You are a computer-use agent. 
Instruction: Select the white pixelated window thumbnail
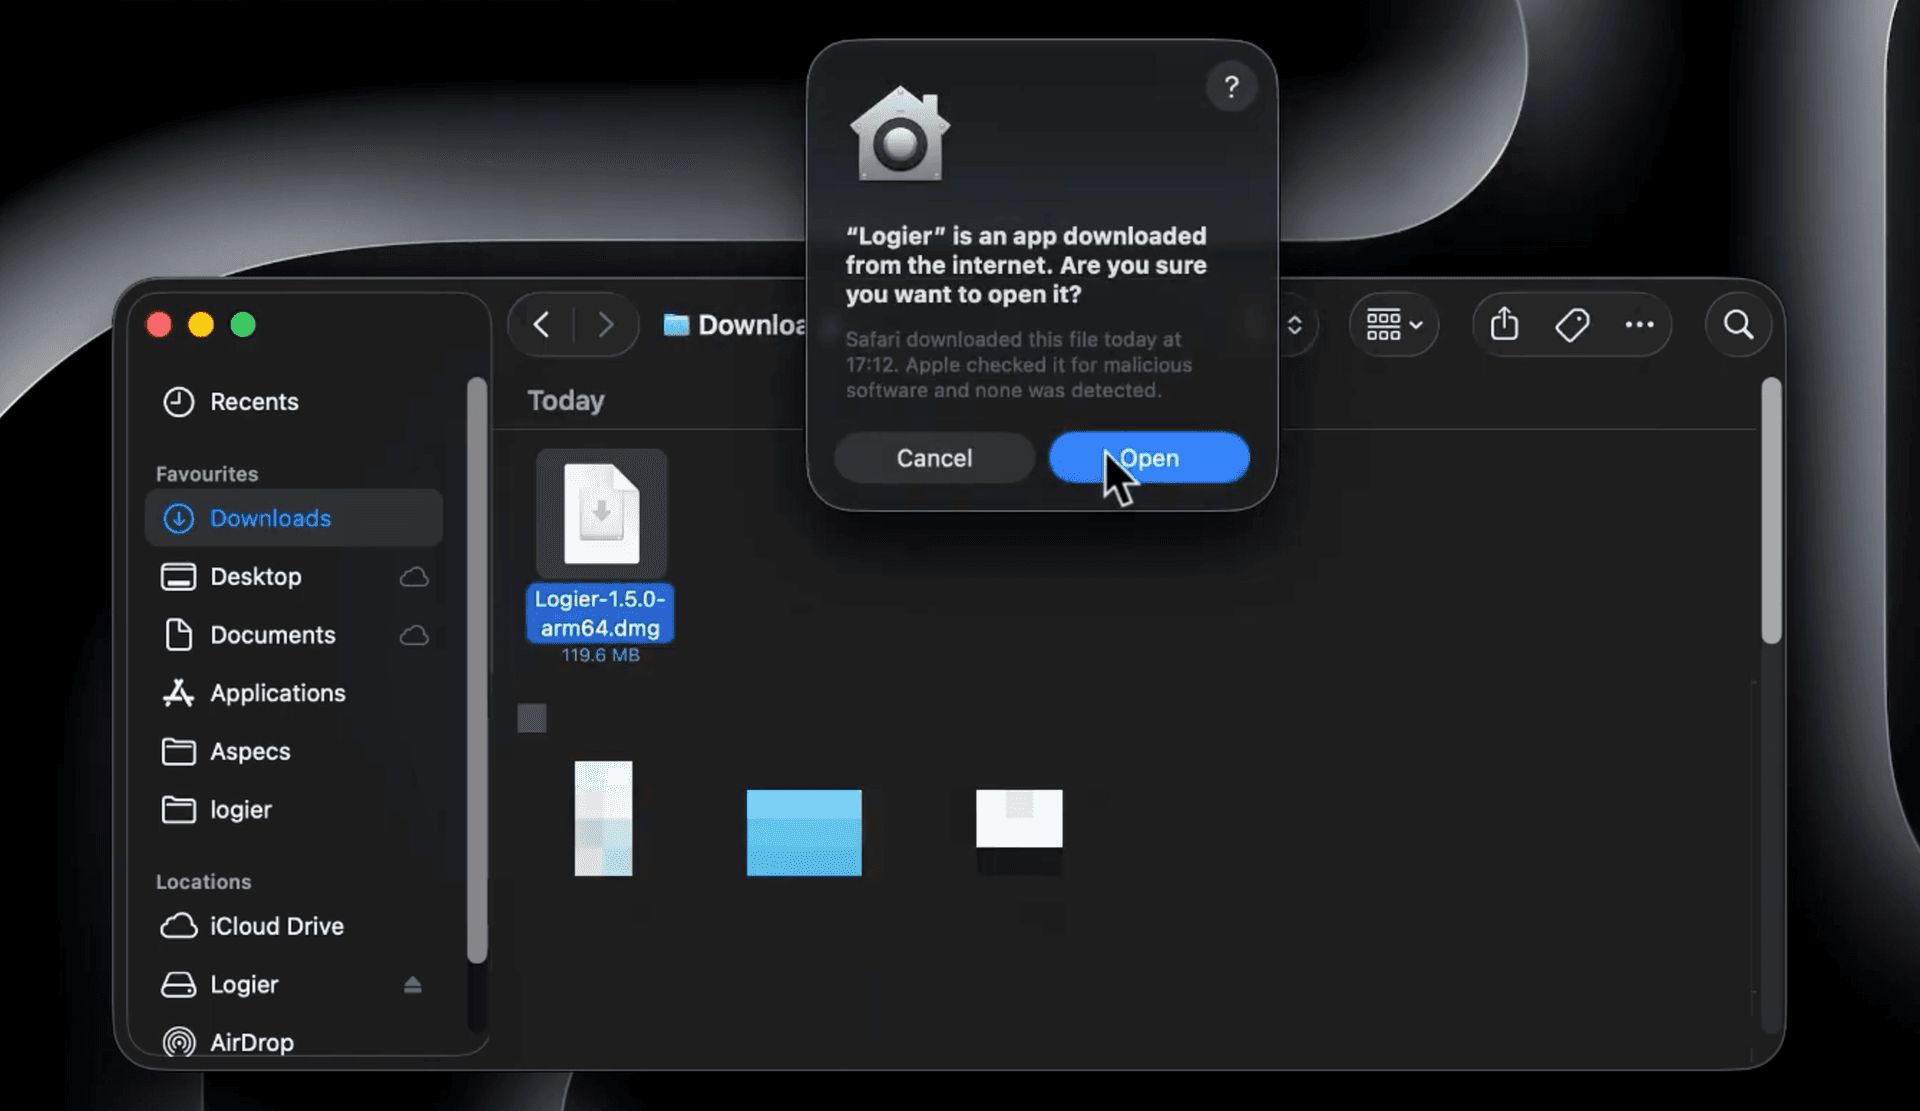point(1019,832)
